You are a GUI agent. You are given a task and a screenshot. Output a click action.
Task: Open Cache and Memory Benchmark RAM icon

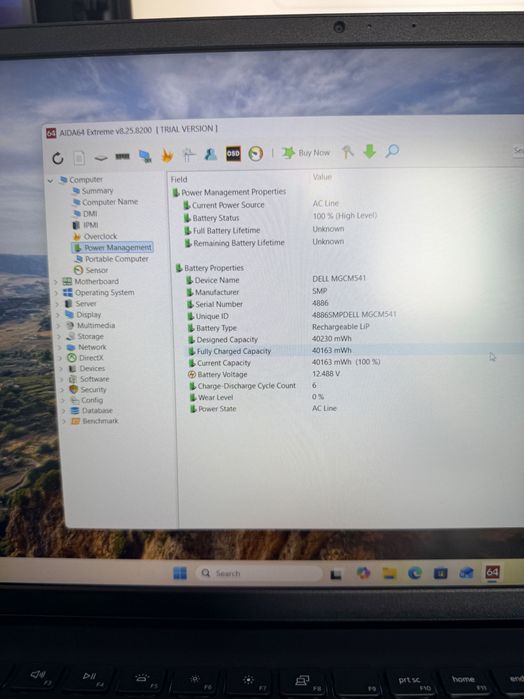[x=122, y=156]
